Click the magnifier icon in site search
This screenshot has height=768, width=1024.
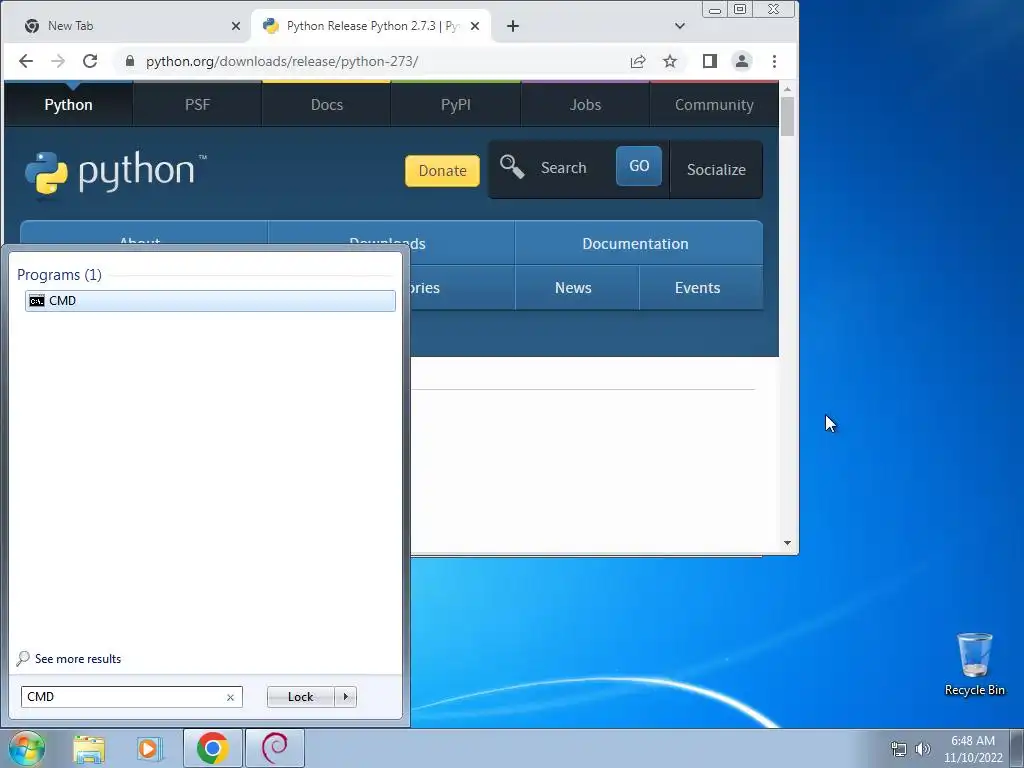point(512,167)
